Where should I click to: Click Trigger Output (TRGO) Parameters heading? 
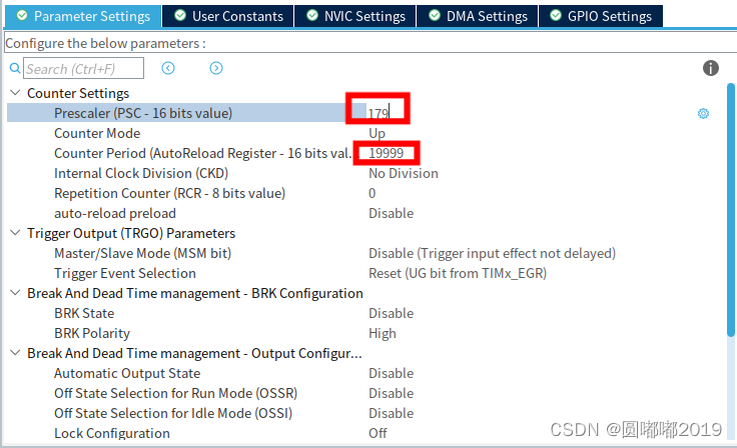coord(131,233)
